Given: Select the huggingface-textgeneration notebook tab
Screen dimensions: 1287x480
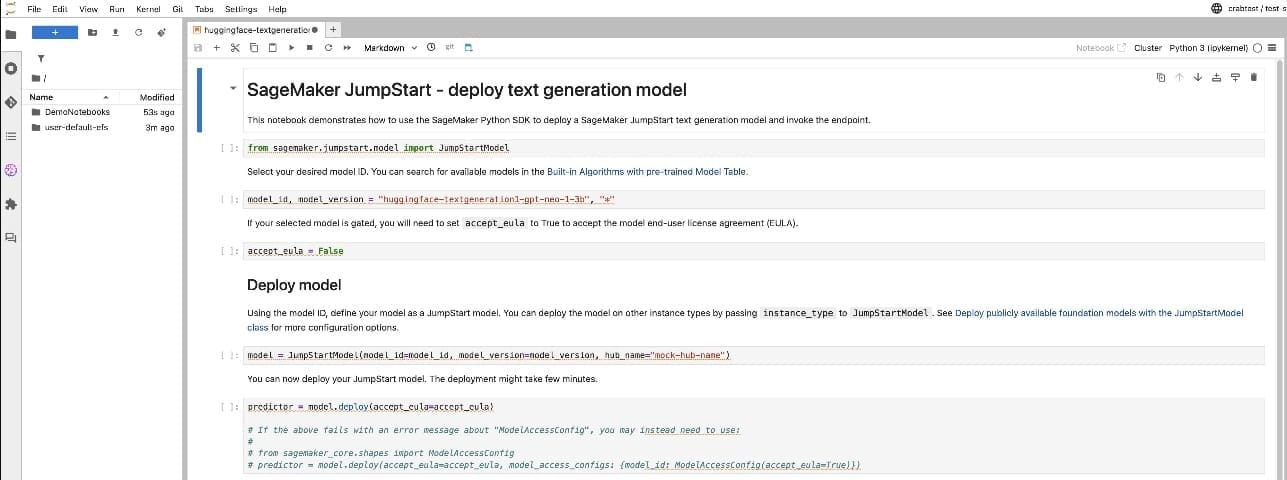Looking at the screenshot, I should point(250,30).
